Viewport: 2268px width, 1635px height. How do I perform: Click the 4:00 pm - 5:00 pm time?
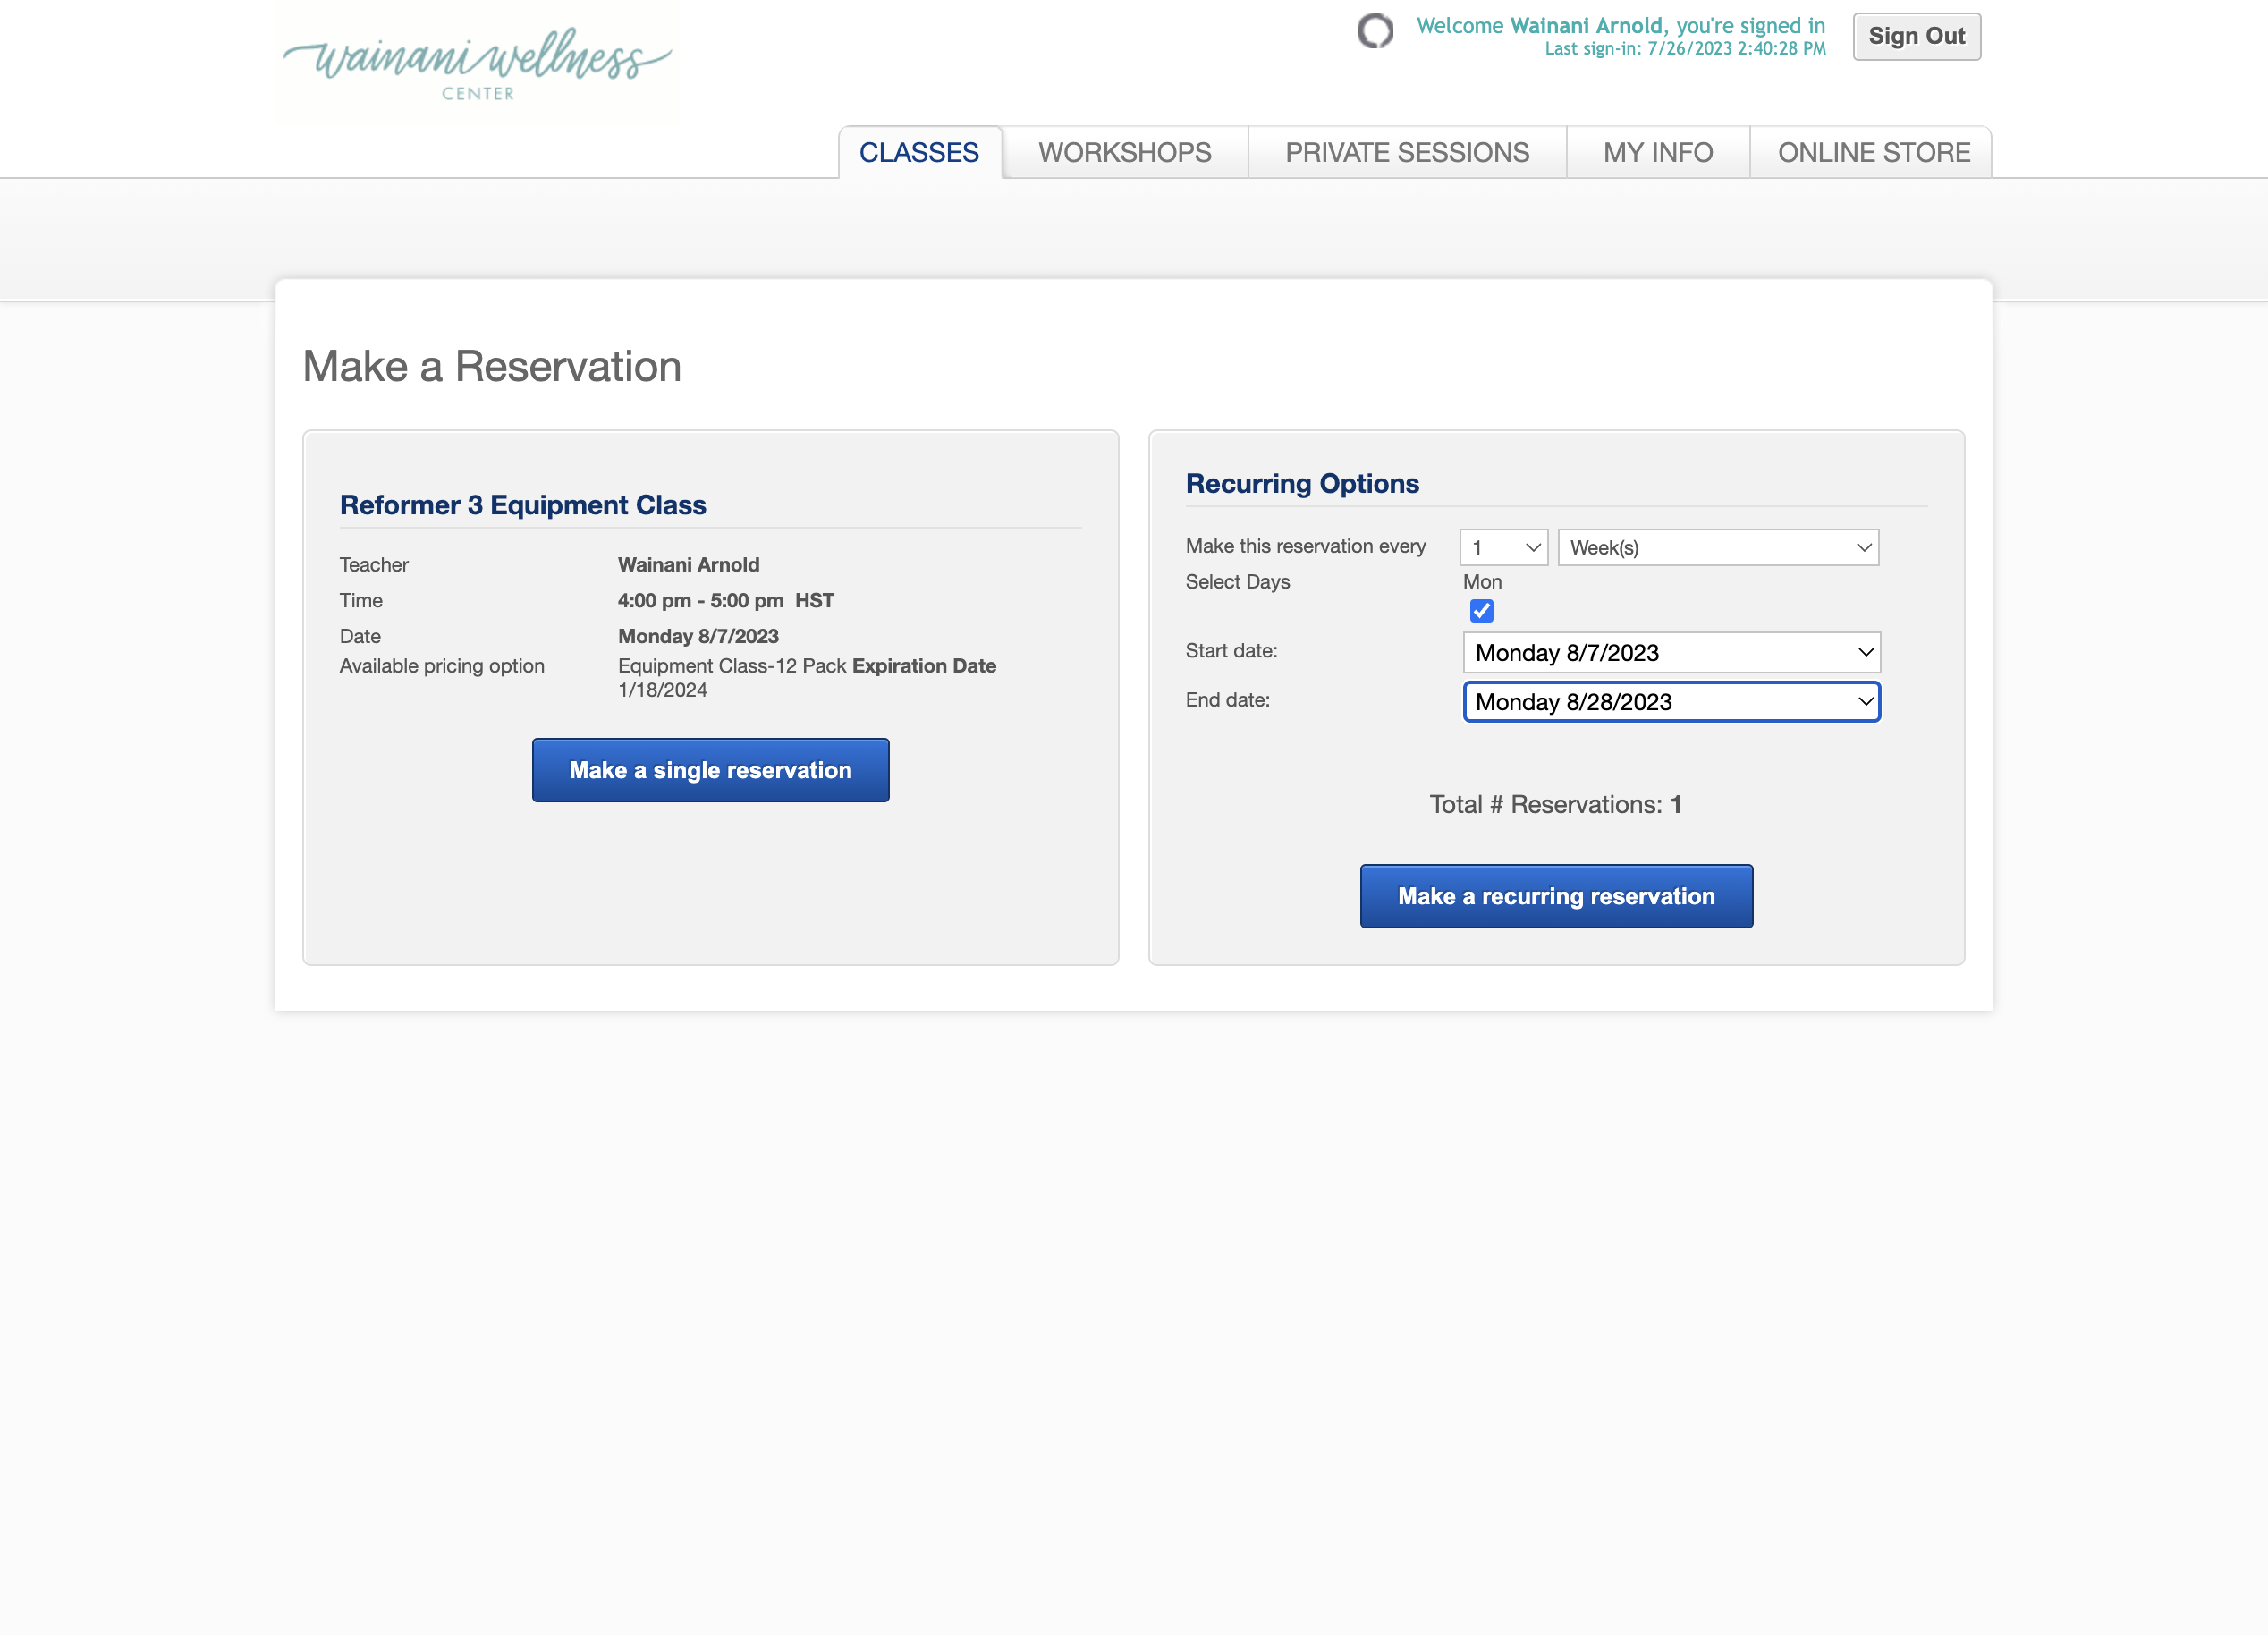pyautogui.click(x=726, y=601)
